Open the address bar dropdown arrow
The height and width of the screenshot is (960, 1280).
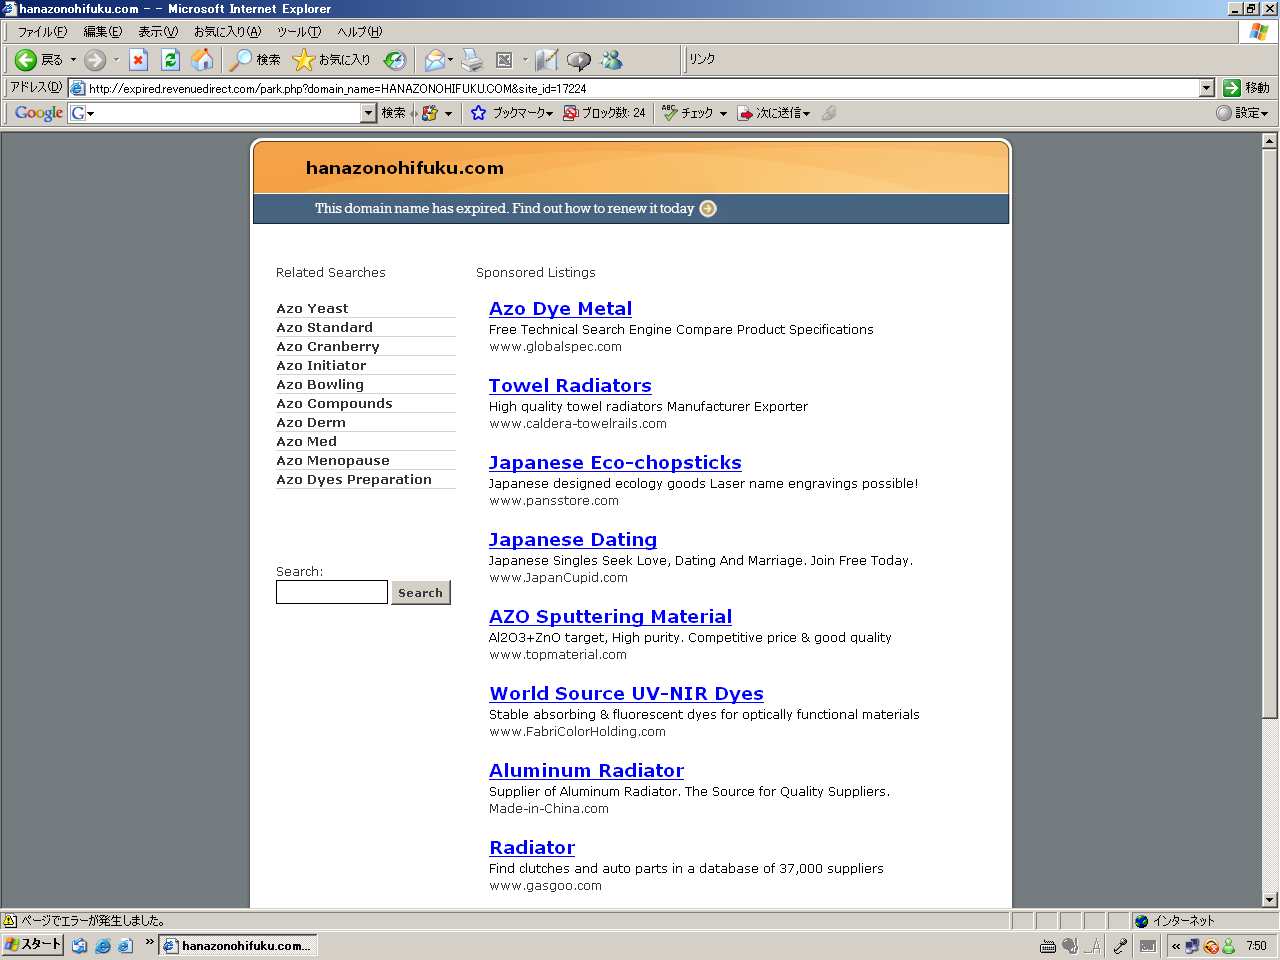coord(1206,88)
